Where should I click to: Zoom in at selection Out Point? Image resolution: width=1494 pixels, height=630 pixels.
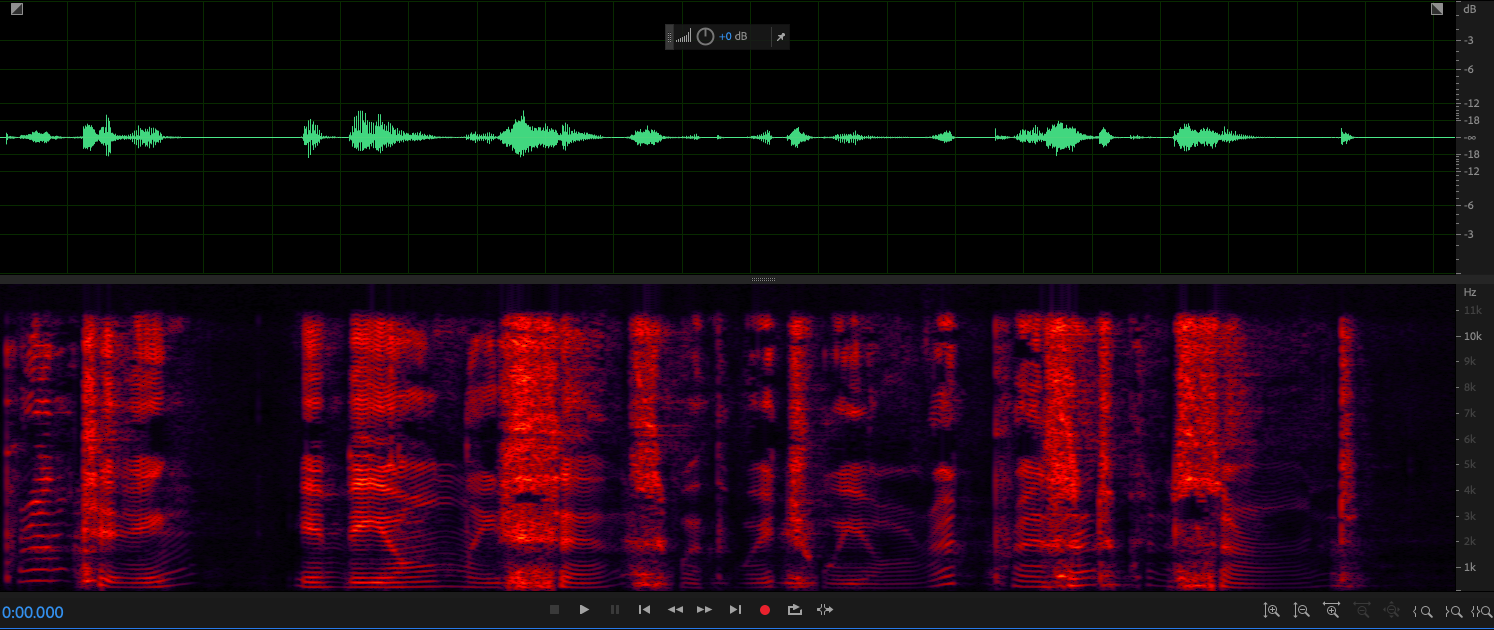point(1454,610)
